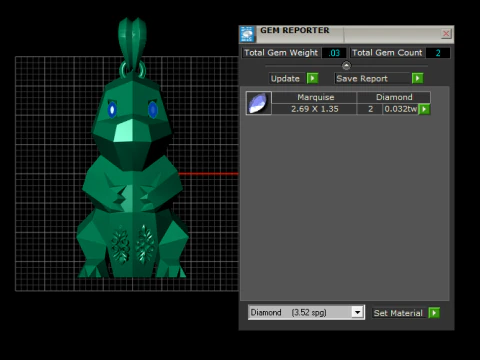This screenshot has width=480, height=360.
Task: Click the Save Report button label
Action: pyautogui.click(x=362, y=79)
